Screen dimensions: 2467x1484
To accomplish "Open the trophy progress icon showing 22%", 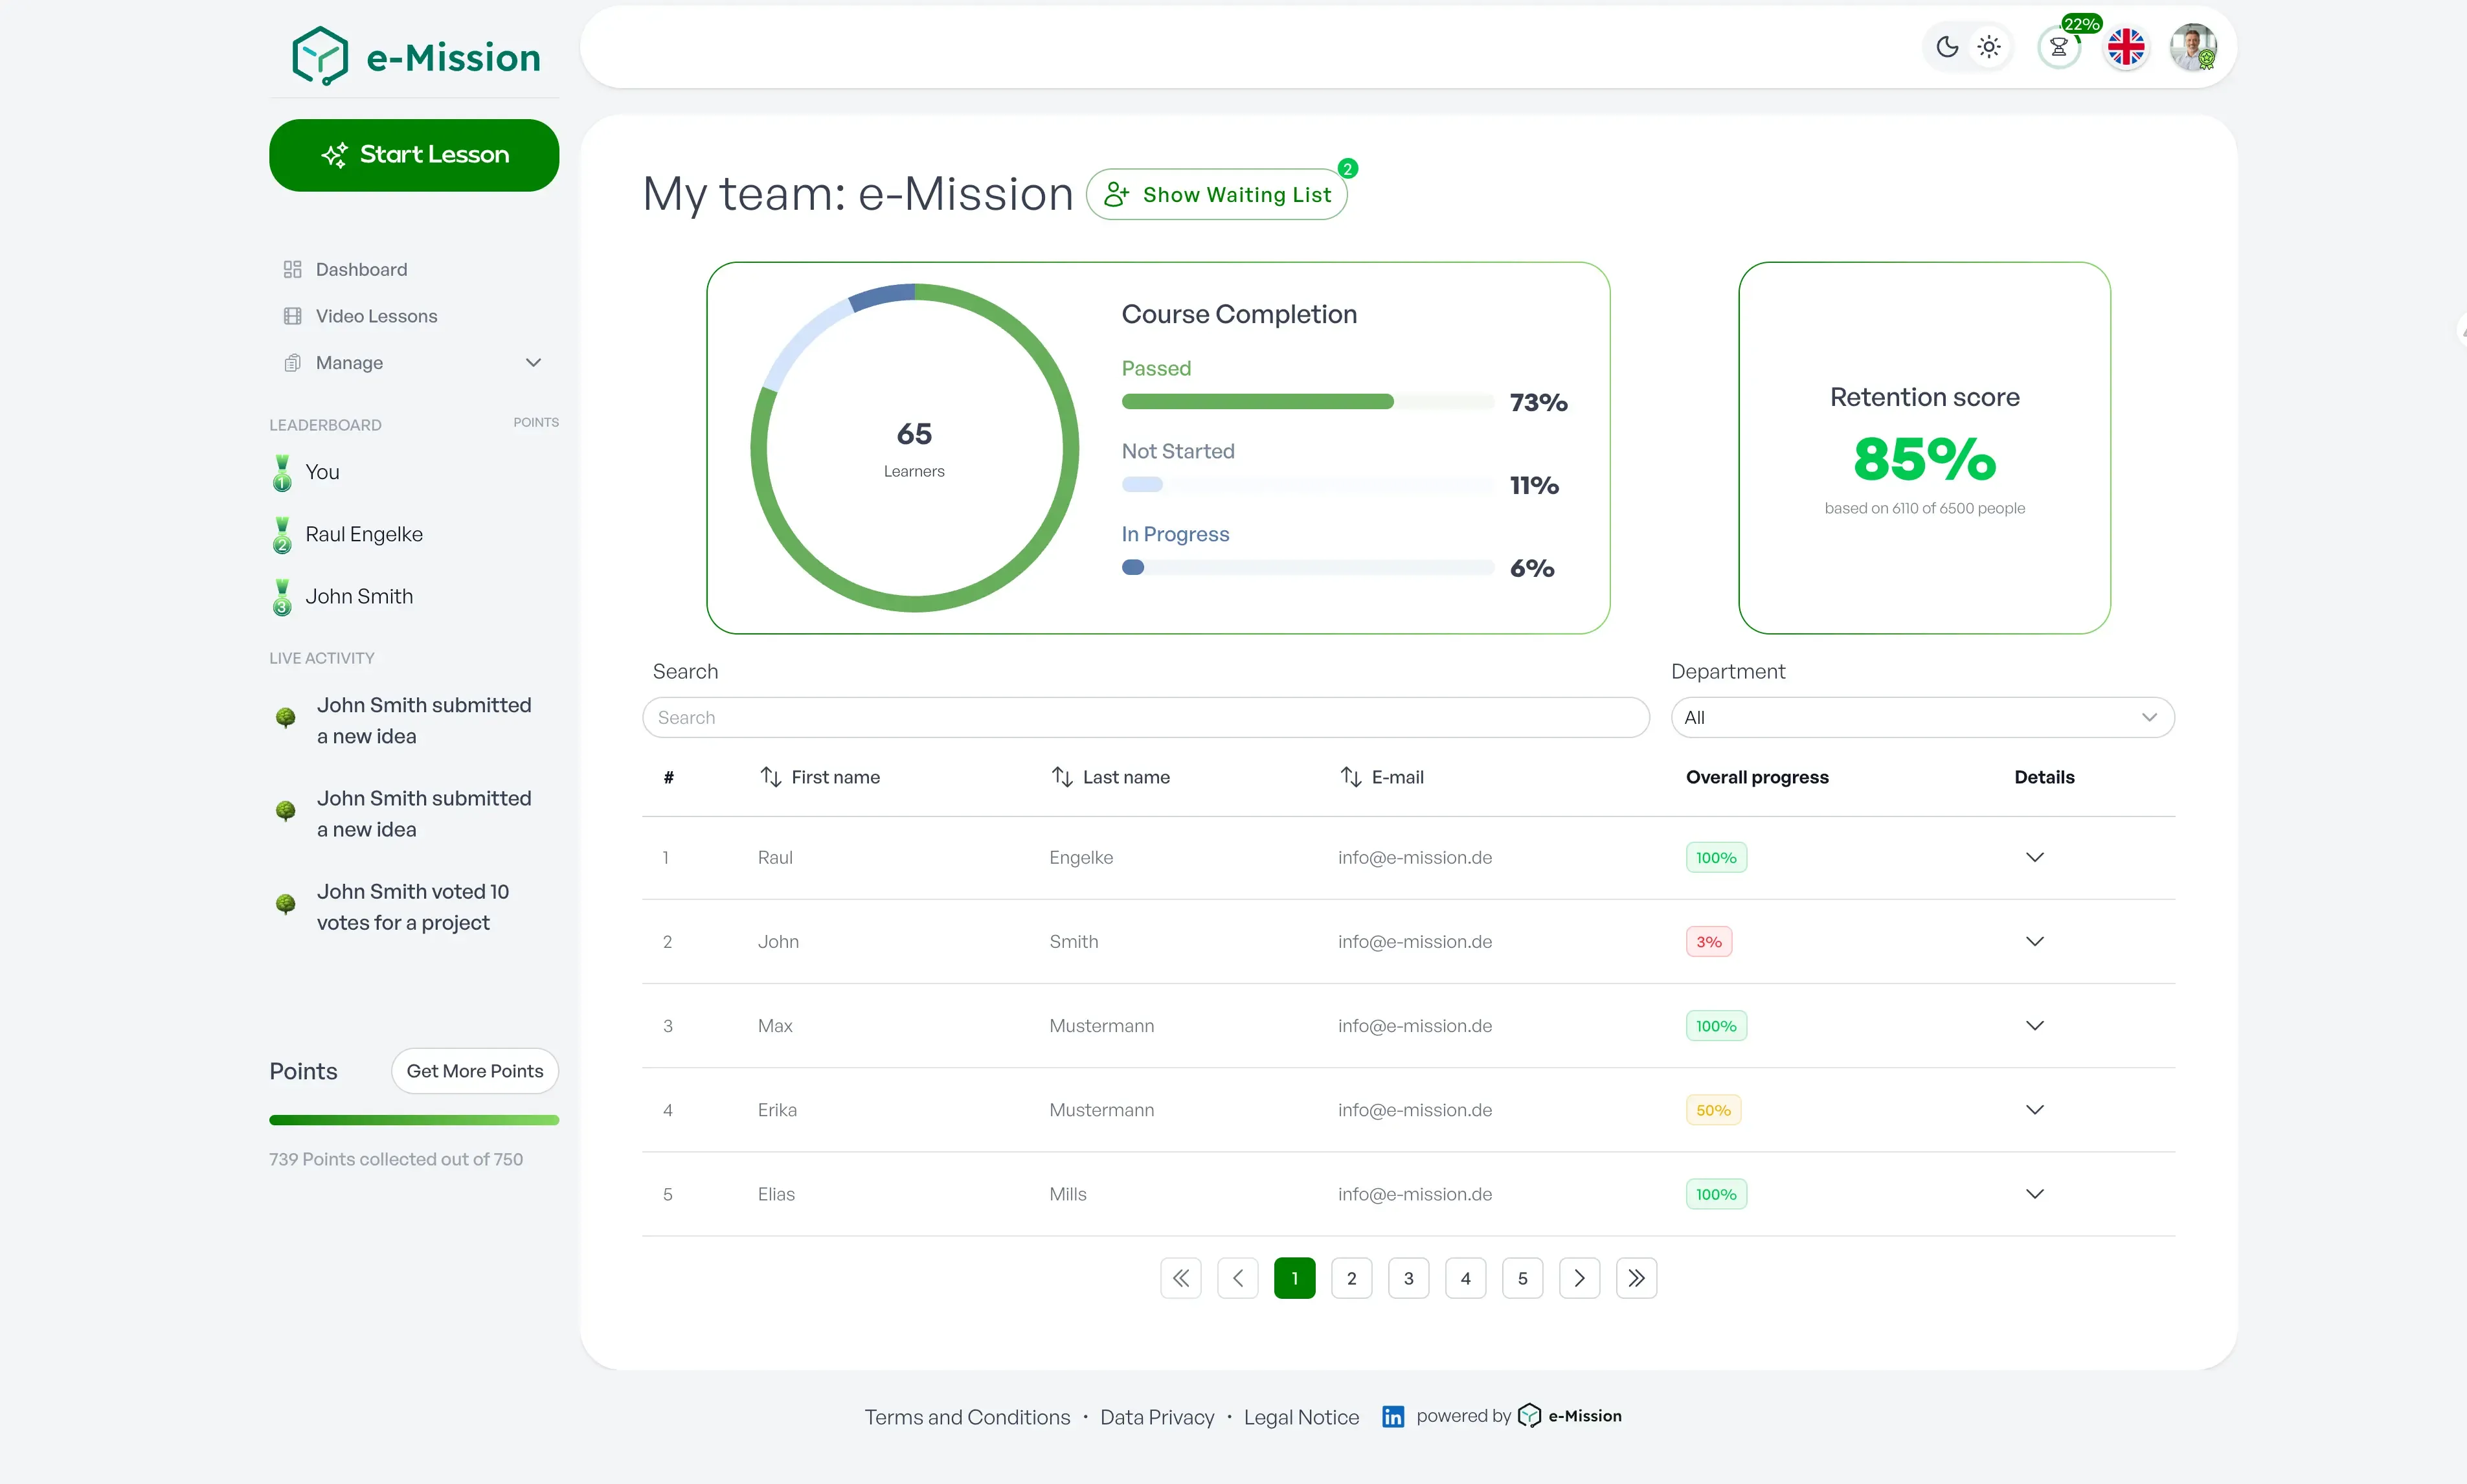I will pos(2059,47).
